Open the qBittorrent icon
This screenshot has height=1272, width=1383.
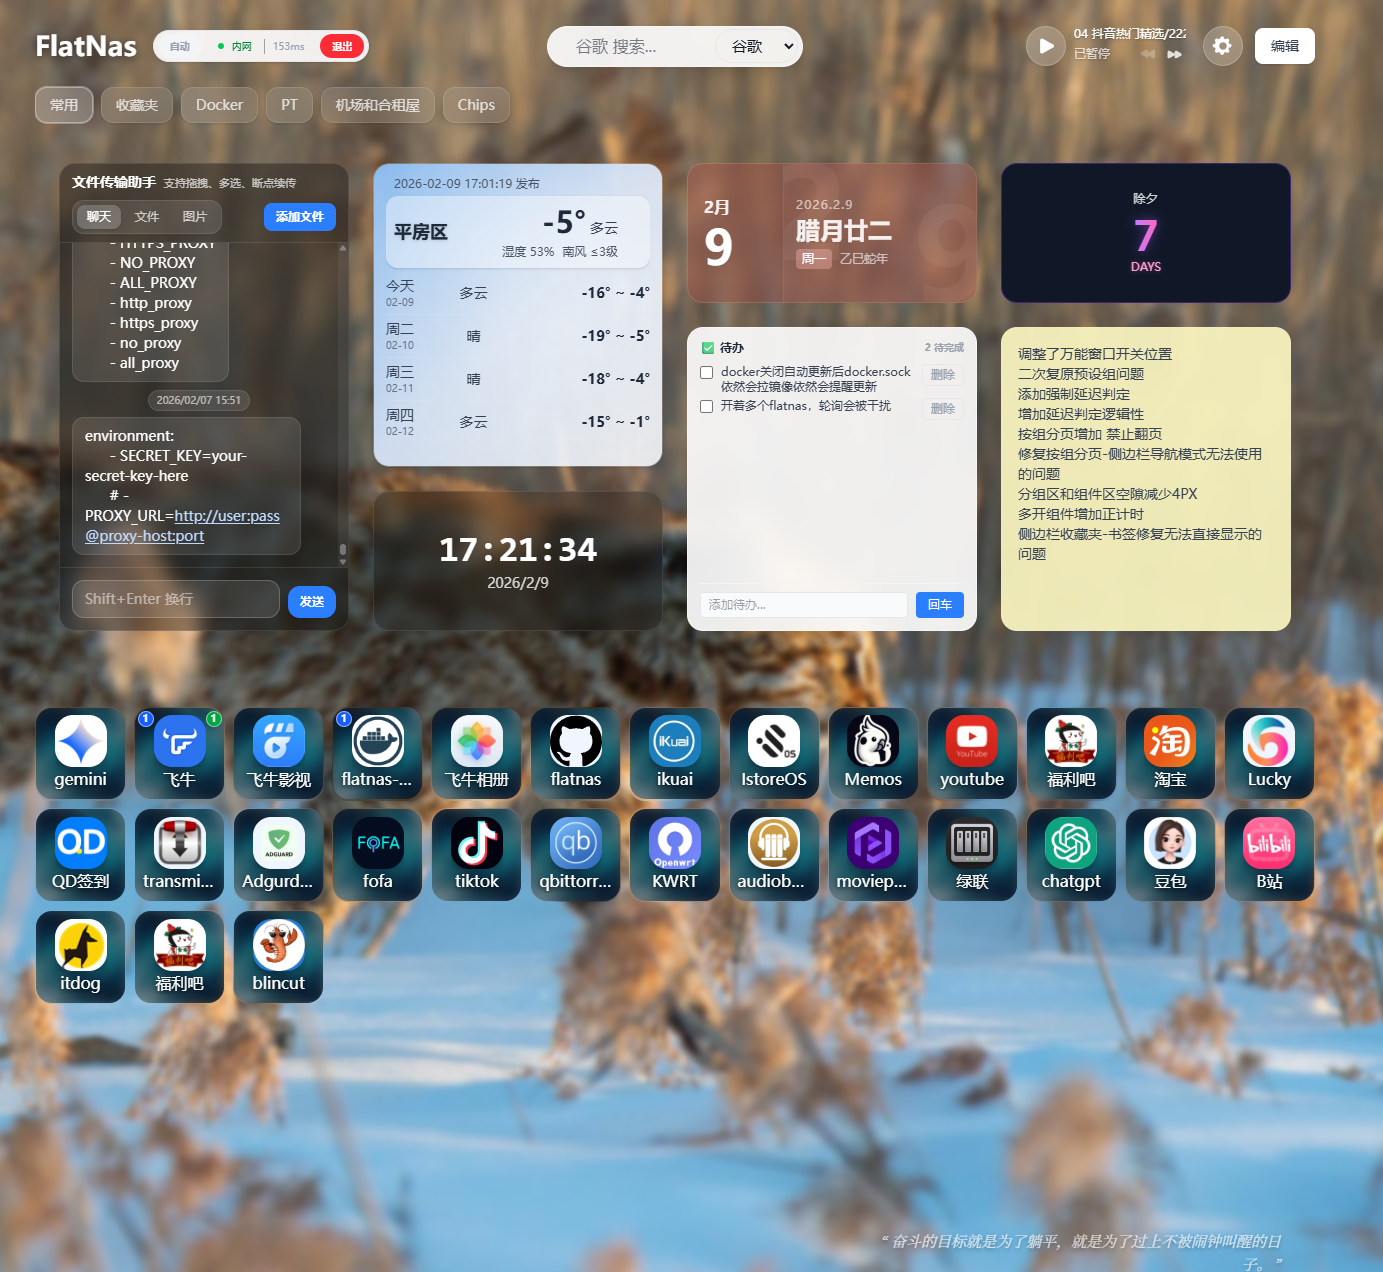pos(575,854)
